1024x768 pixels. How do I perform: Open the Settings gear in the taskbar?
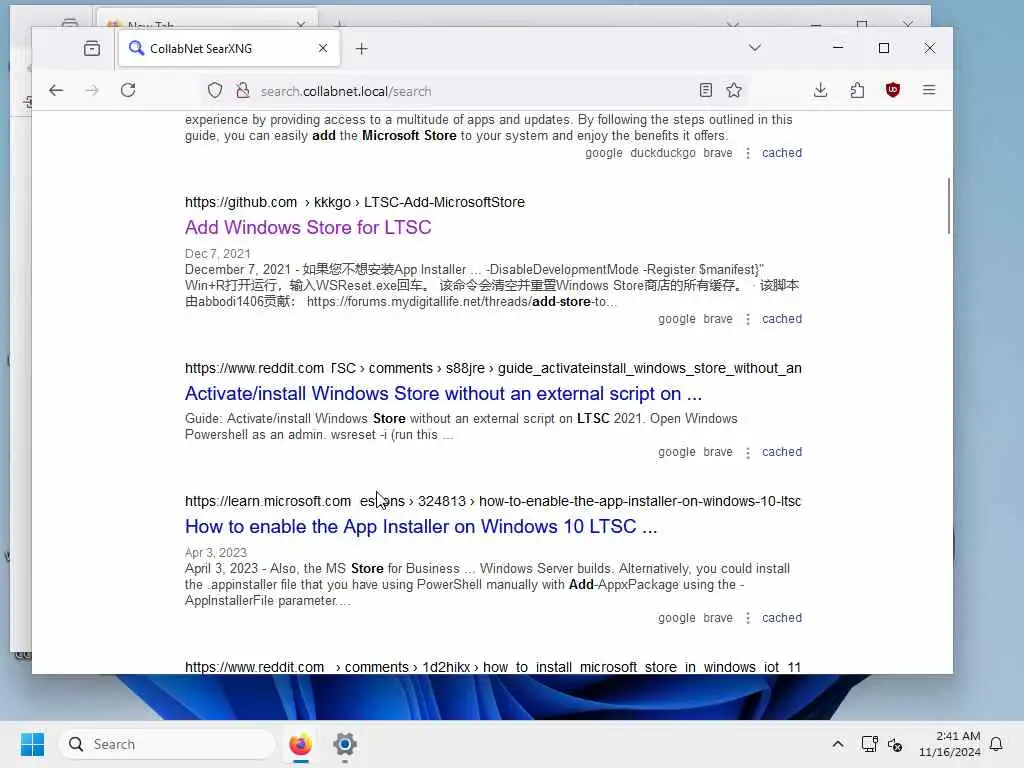click(x=345, y=744)
